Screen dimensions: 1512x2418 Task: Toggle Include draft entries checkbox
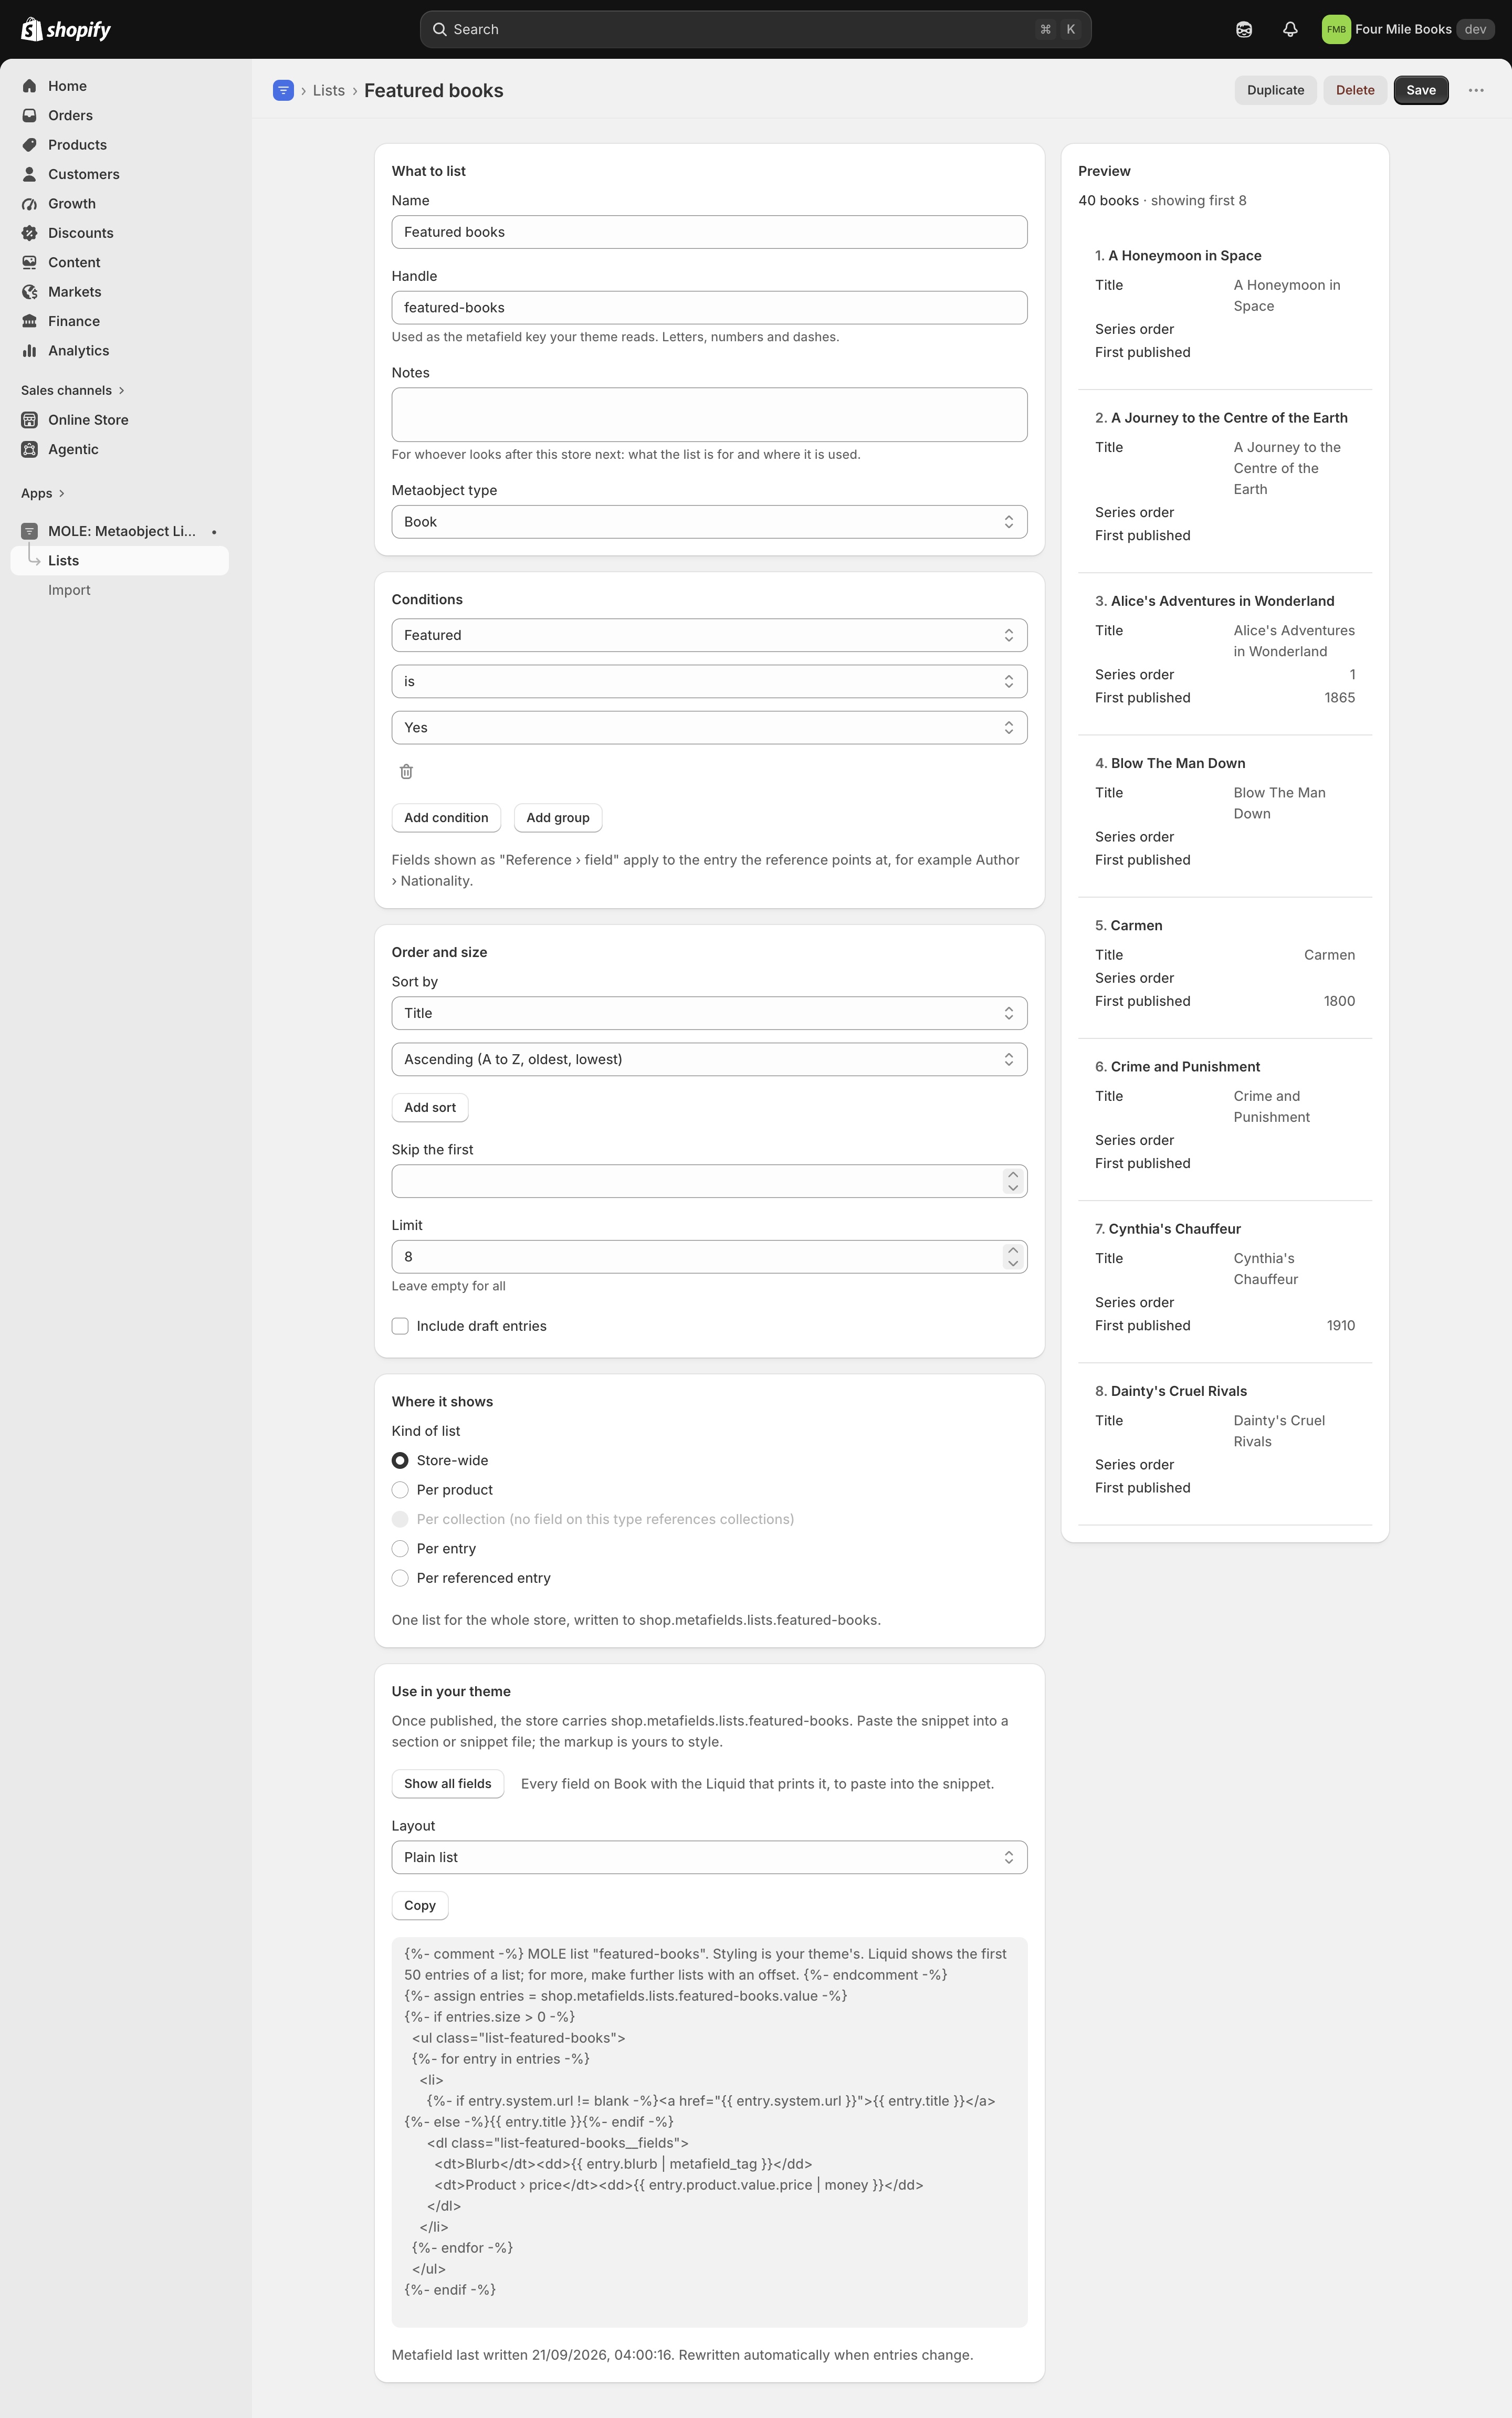tap(400, 1326)
